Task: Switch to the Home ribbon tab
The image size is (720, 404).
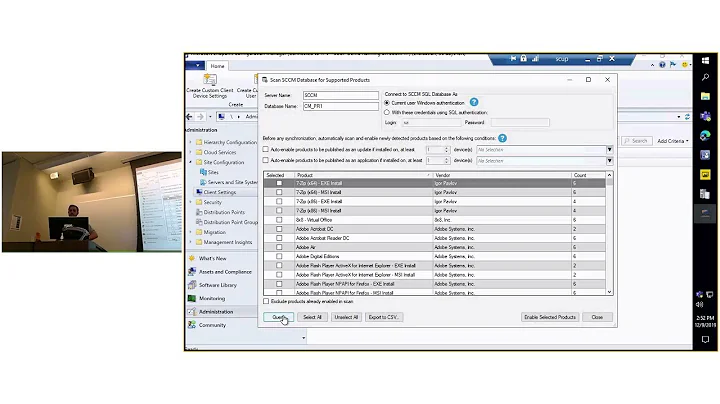Action: pos(217,66)
